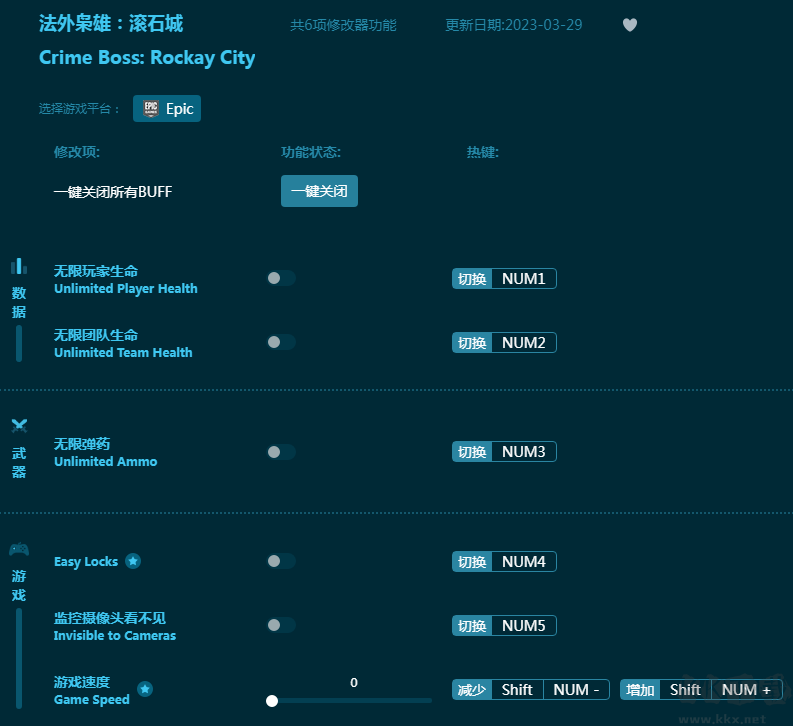Click the star badge beside Easy Locks
793x726 pixels.
[133, 561]
